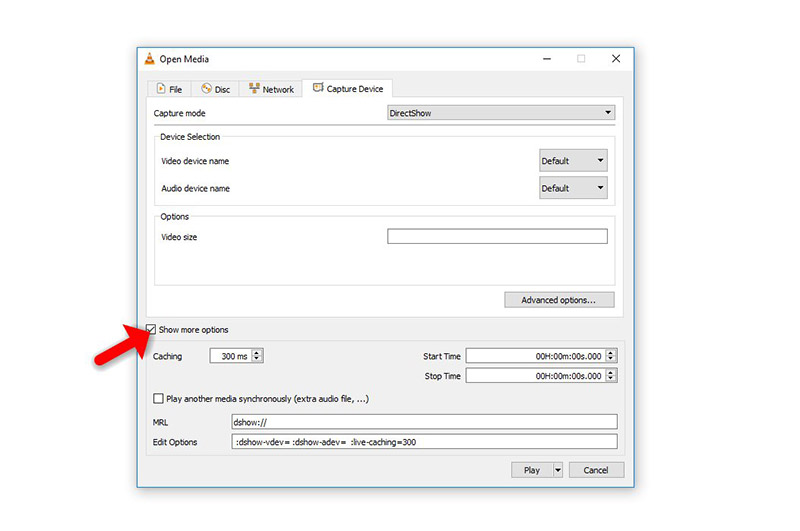Enable Play another media synchronously
The width and height of the screenshot is (800, 531).
point(159,399)
